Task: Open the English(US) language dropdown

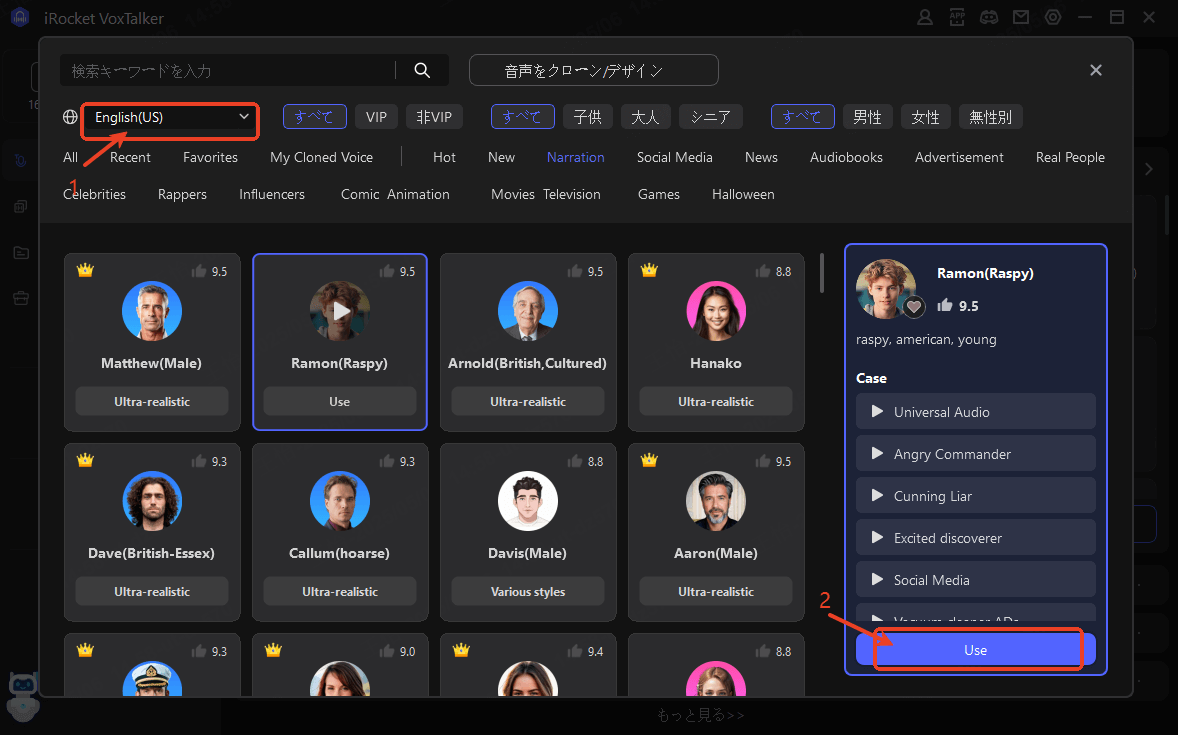Action: [171, 117]
